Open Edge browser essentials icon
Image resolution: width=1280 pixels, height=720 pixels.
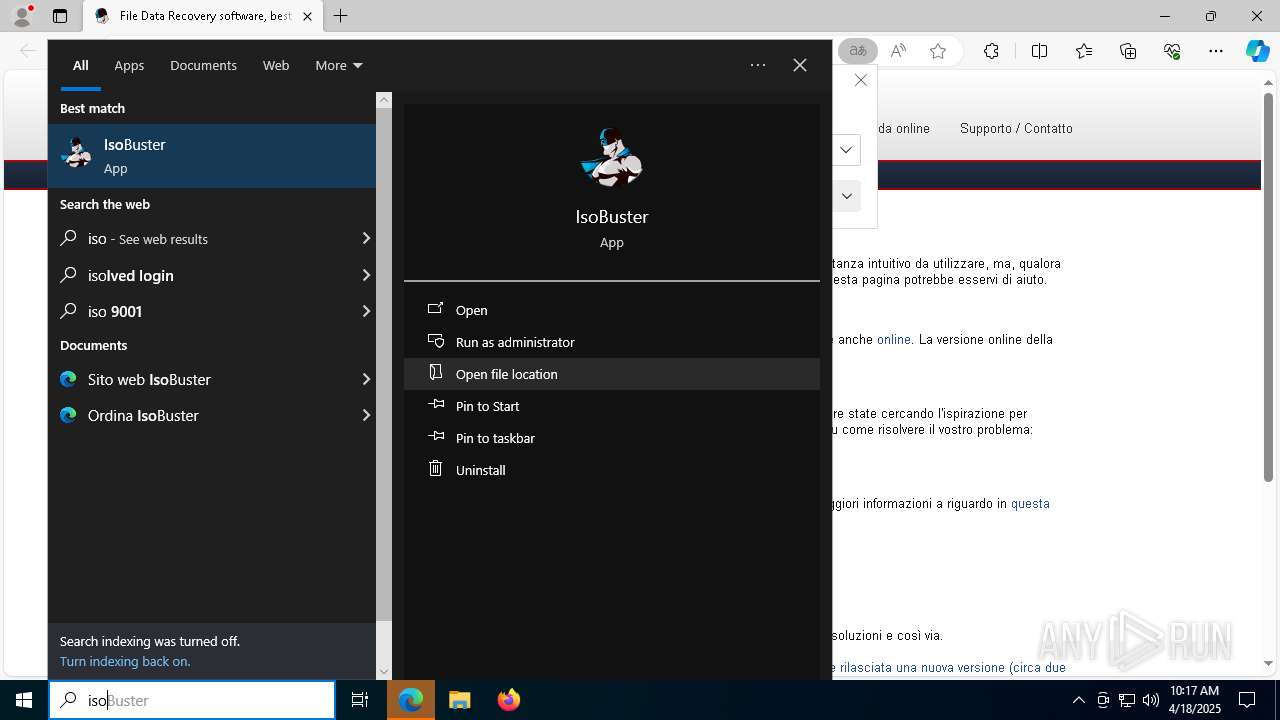point(1172,51)
